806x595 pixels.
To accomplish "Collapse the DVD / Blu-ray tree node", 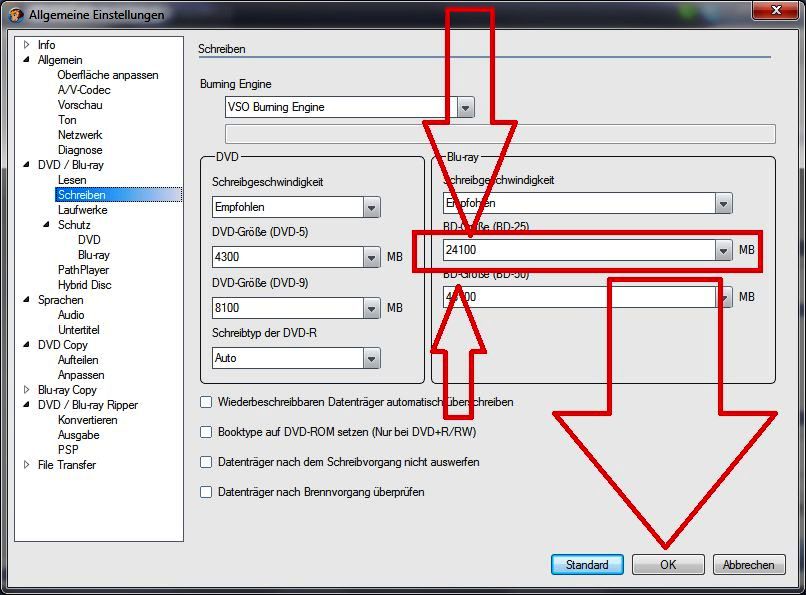I will click(27, 164).
